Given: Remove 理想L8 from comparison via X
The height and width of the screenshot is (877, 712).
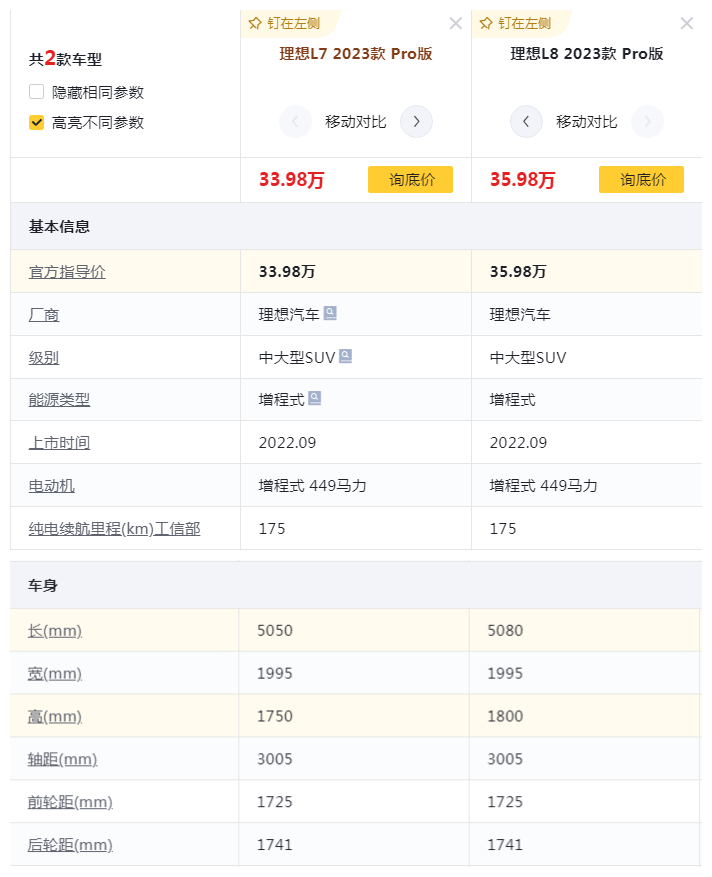Looking at the screenshot, I should [687, 23].
